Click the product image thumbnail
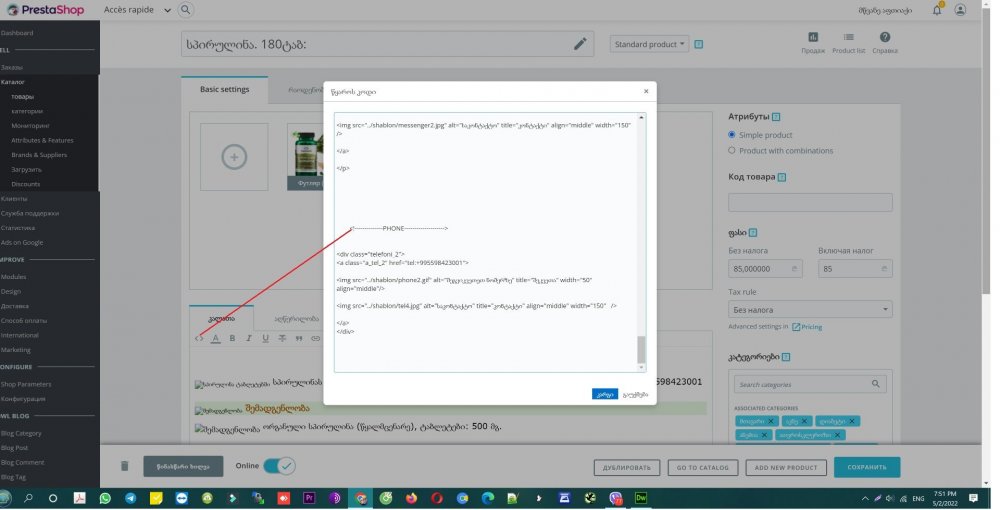Image resolution: width=1000 pixels, height=510 pixels. pyautogui.click(x=305, y=157)
